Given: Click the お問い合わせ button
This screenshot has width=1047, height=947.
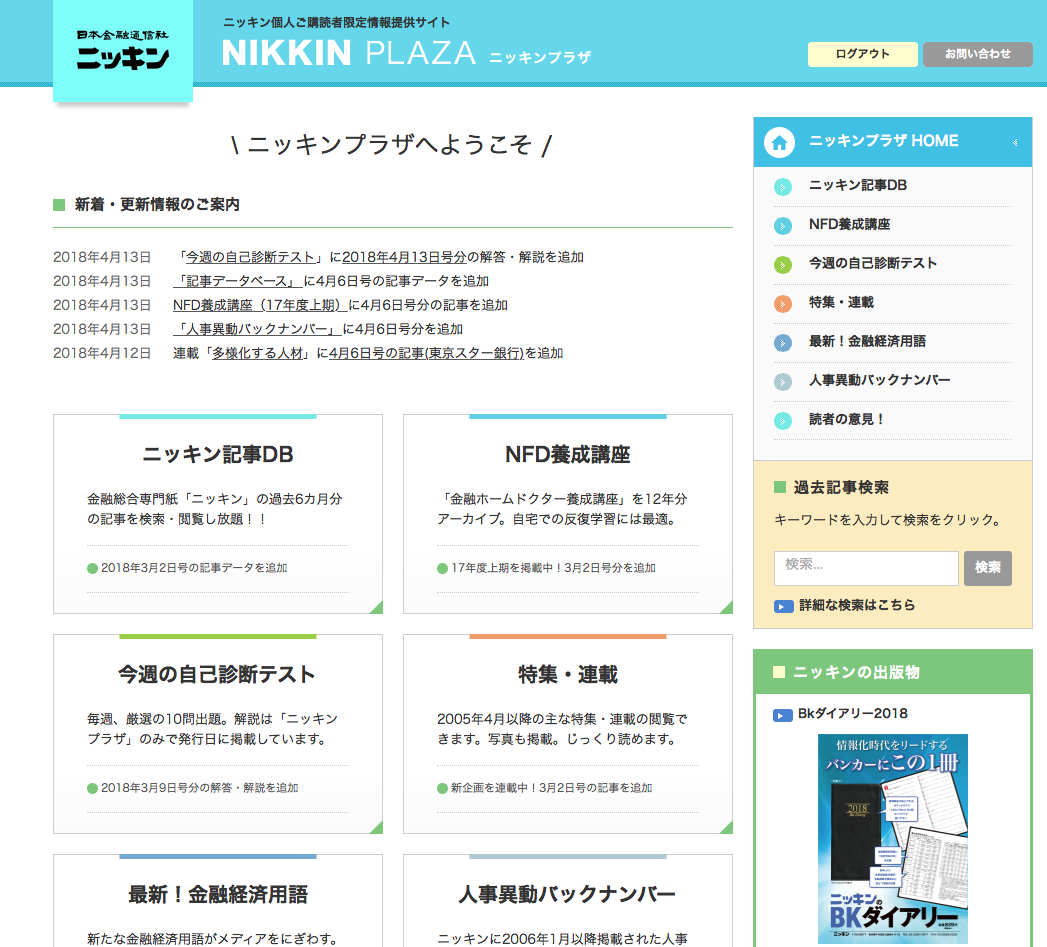Looking at the screenshot, I should [978, 54].
